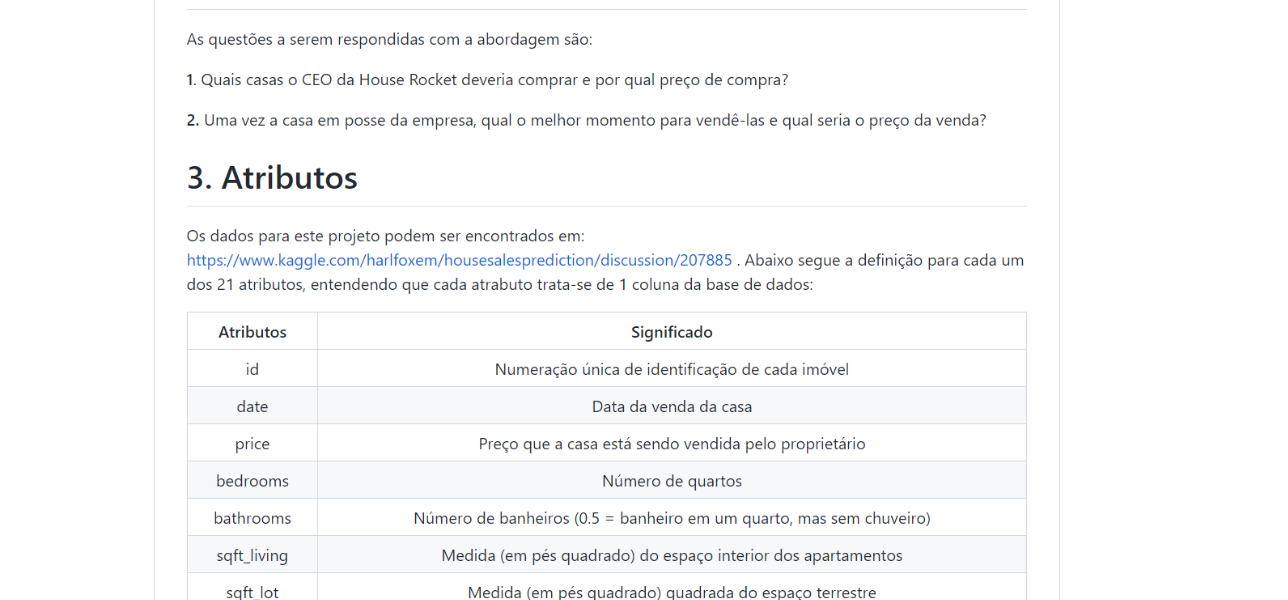Image resolution: width=1288 pixels, height=600 pixels.
Task: Click the bathrooms description about banheiros
Action: click(672, 518)
